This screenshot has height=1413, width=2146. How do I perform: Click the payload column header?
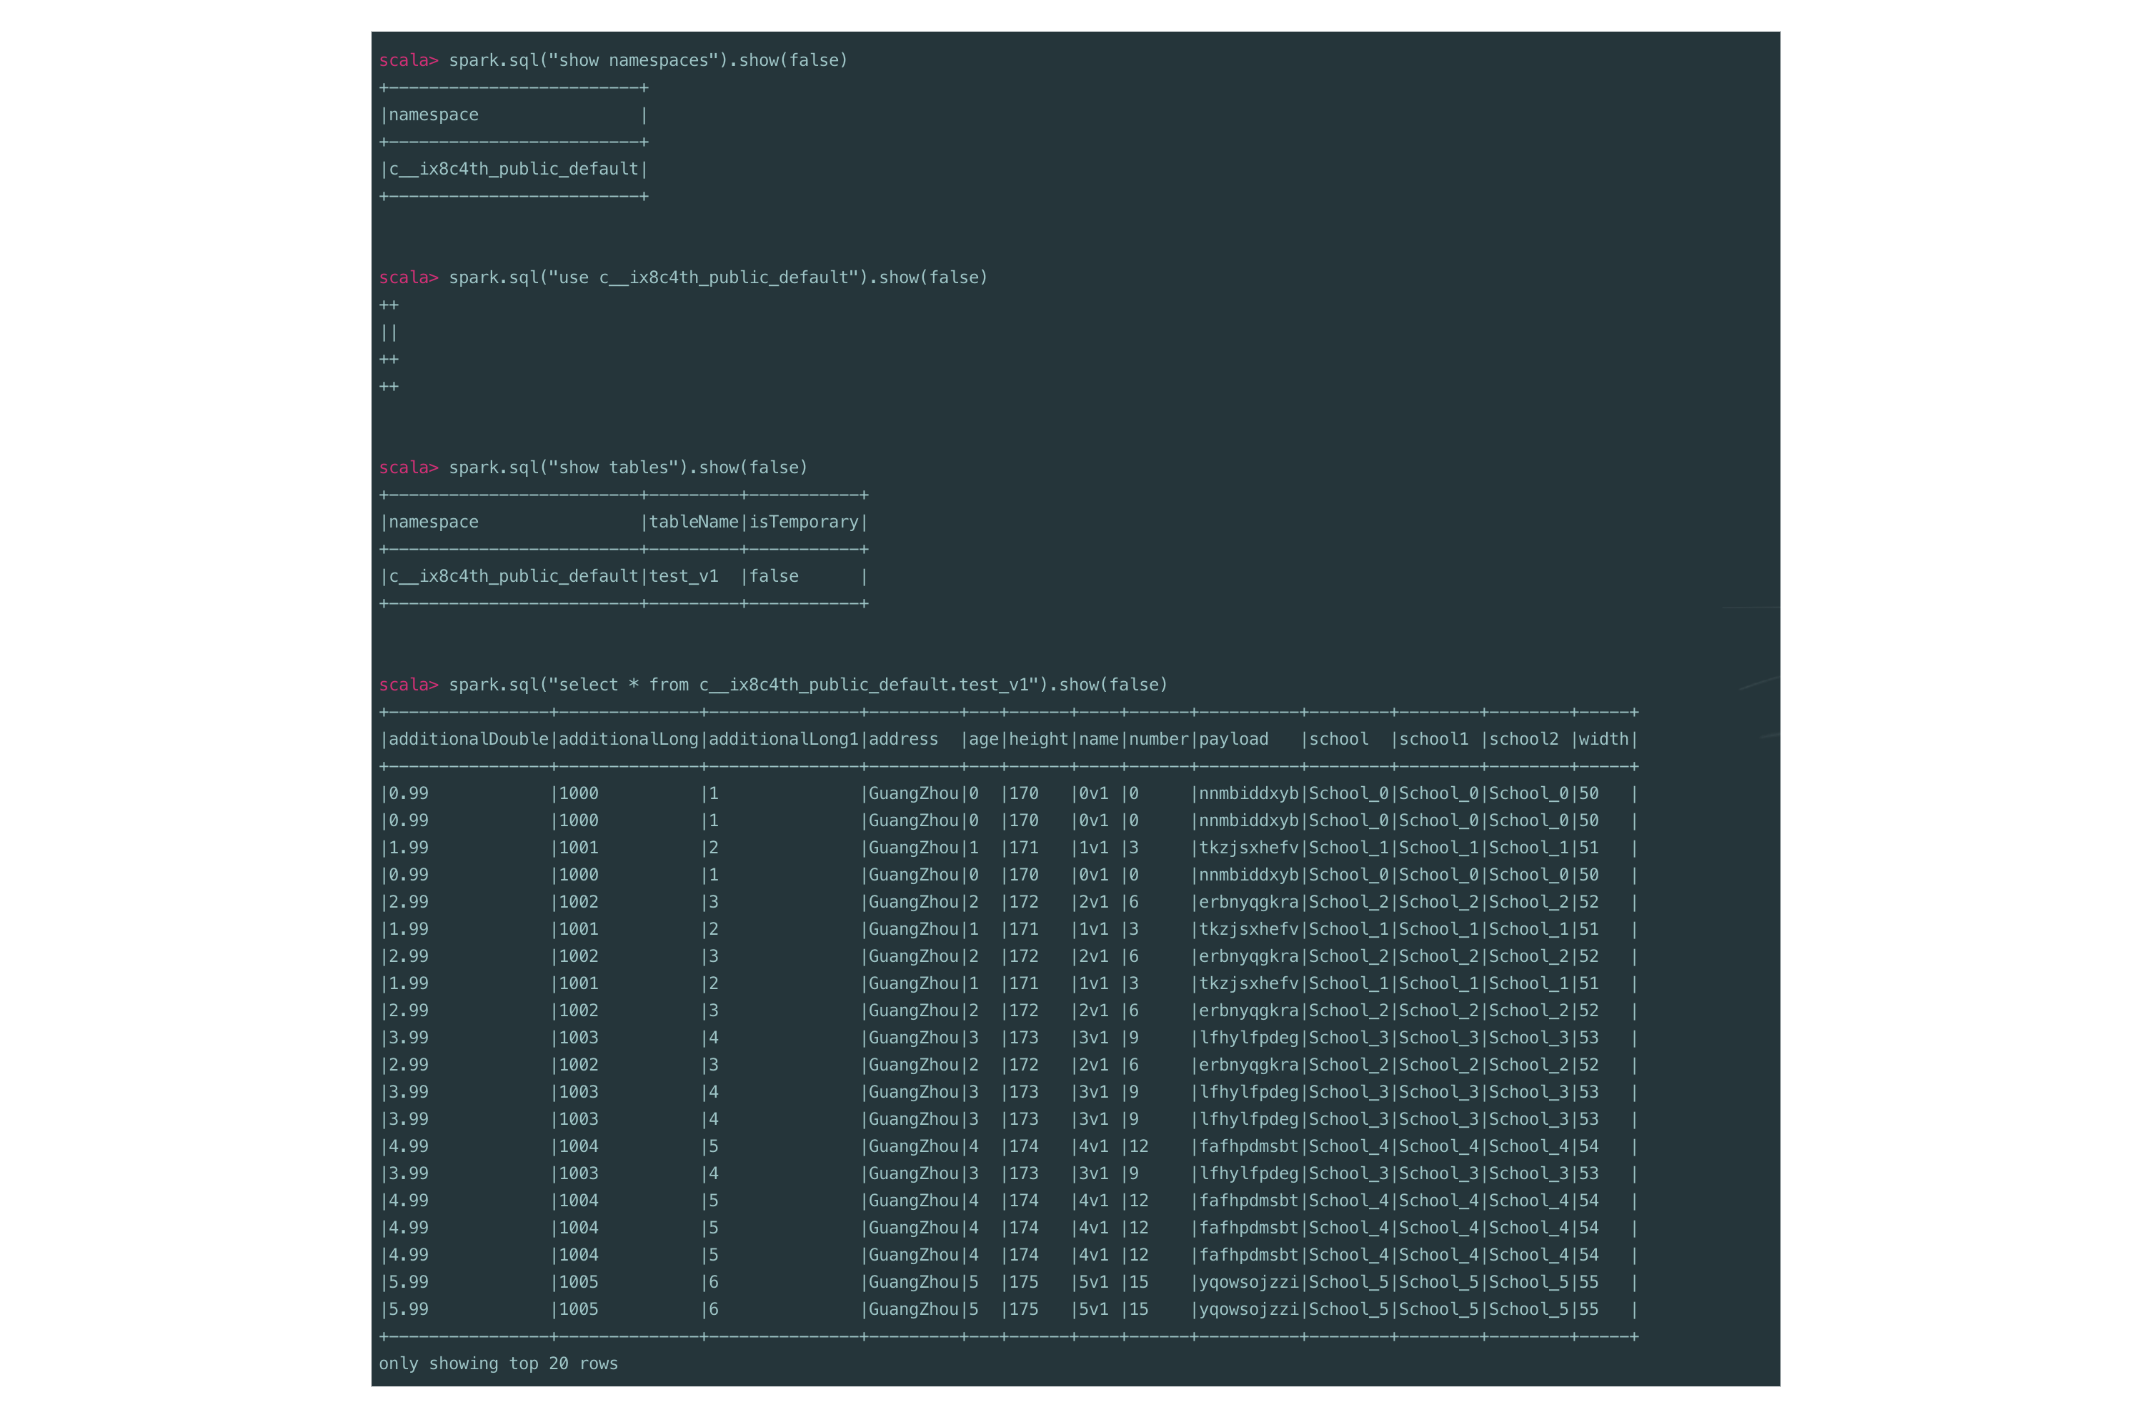(x=1233, y=740)
